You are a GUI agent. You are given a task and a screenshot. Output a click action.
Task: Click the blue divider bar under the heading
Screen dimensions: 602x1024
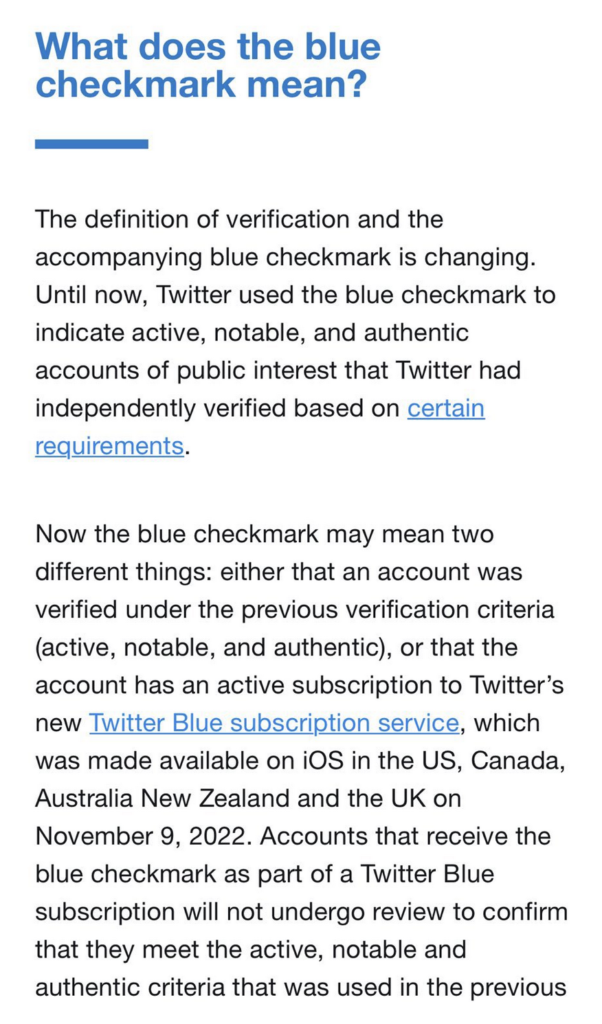(x=91, y=144)
